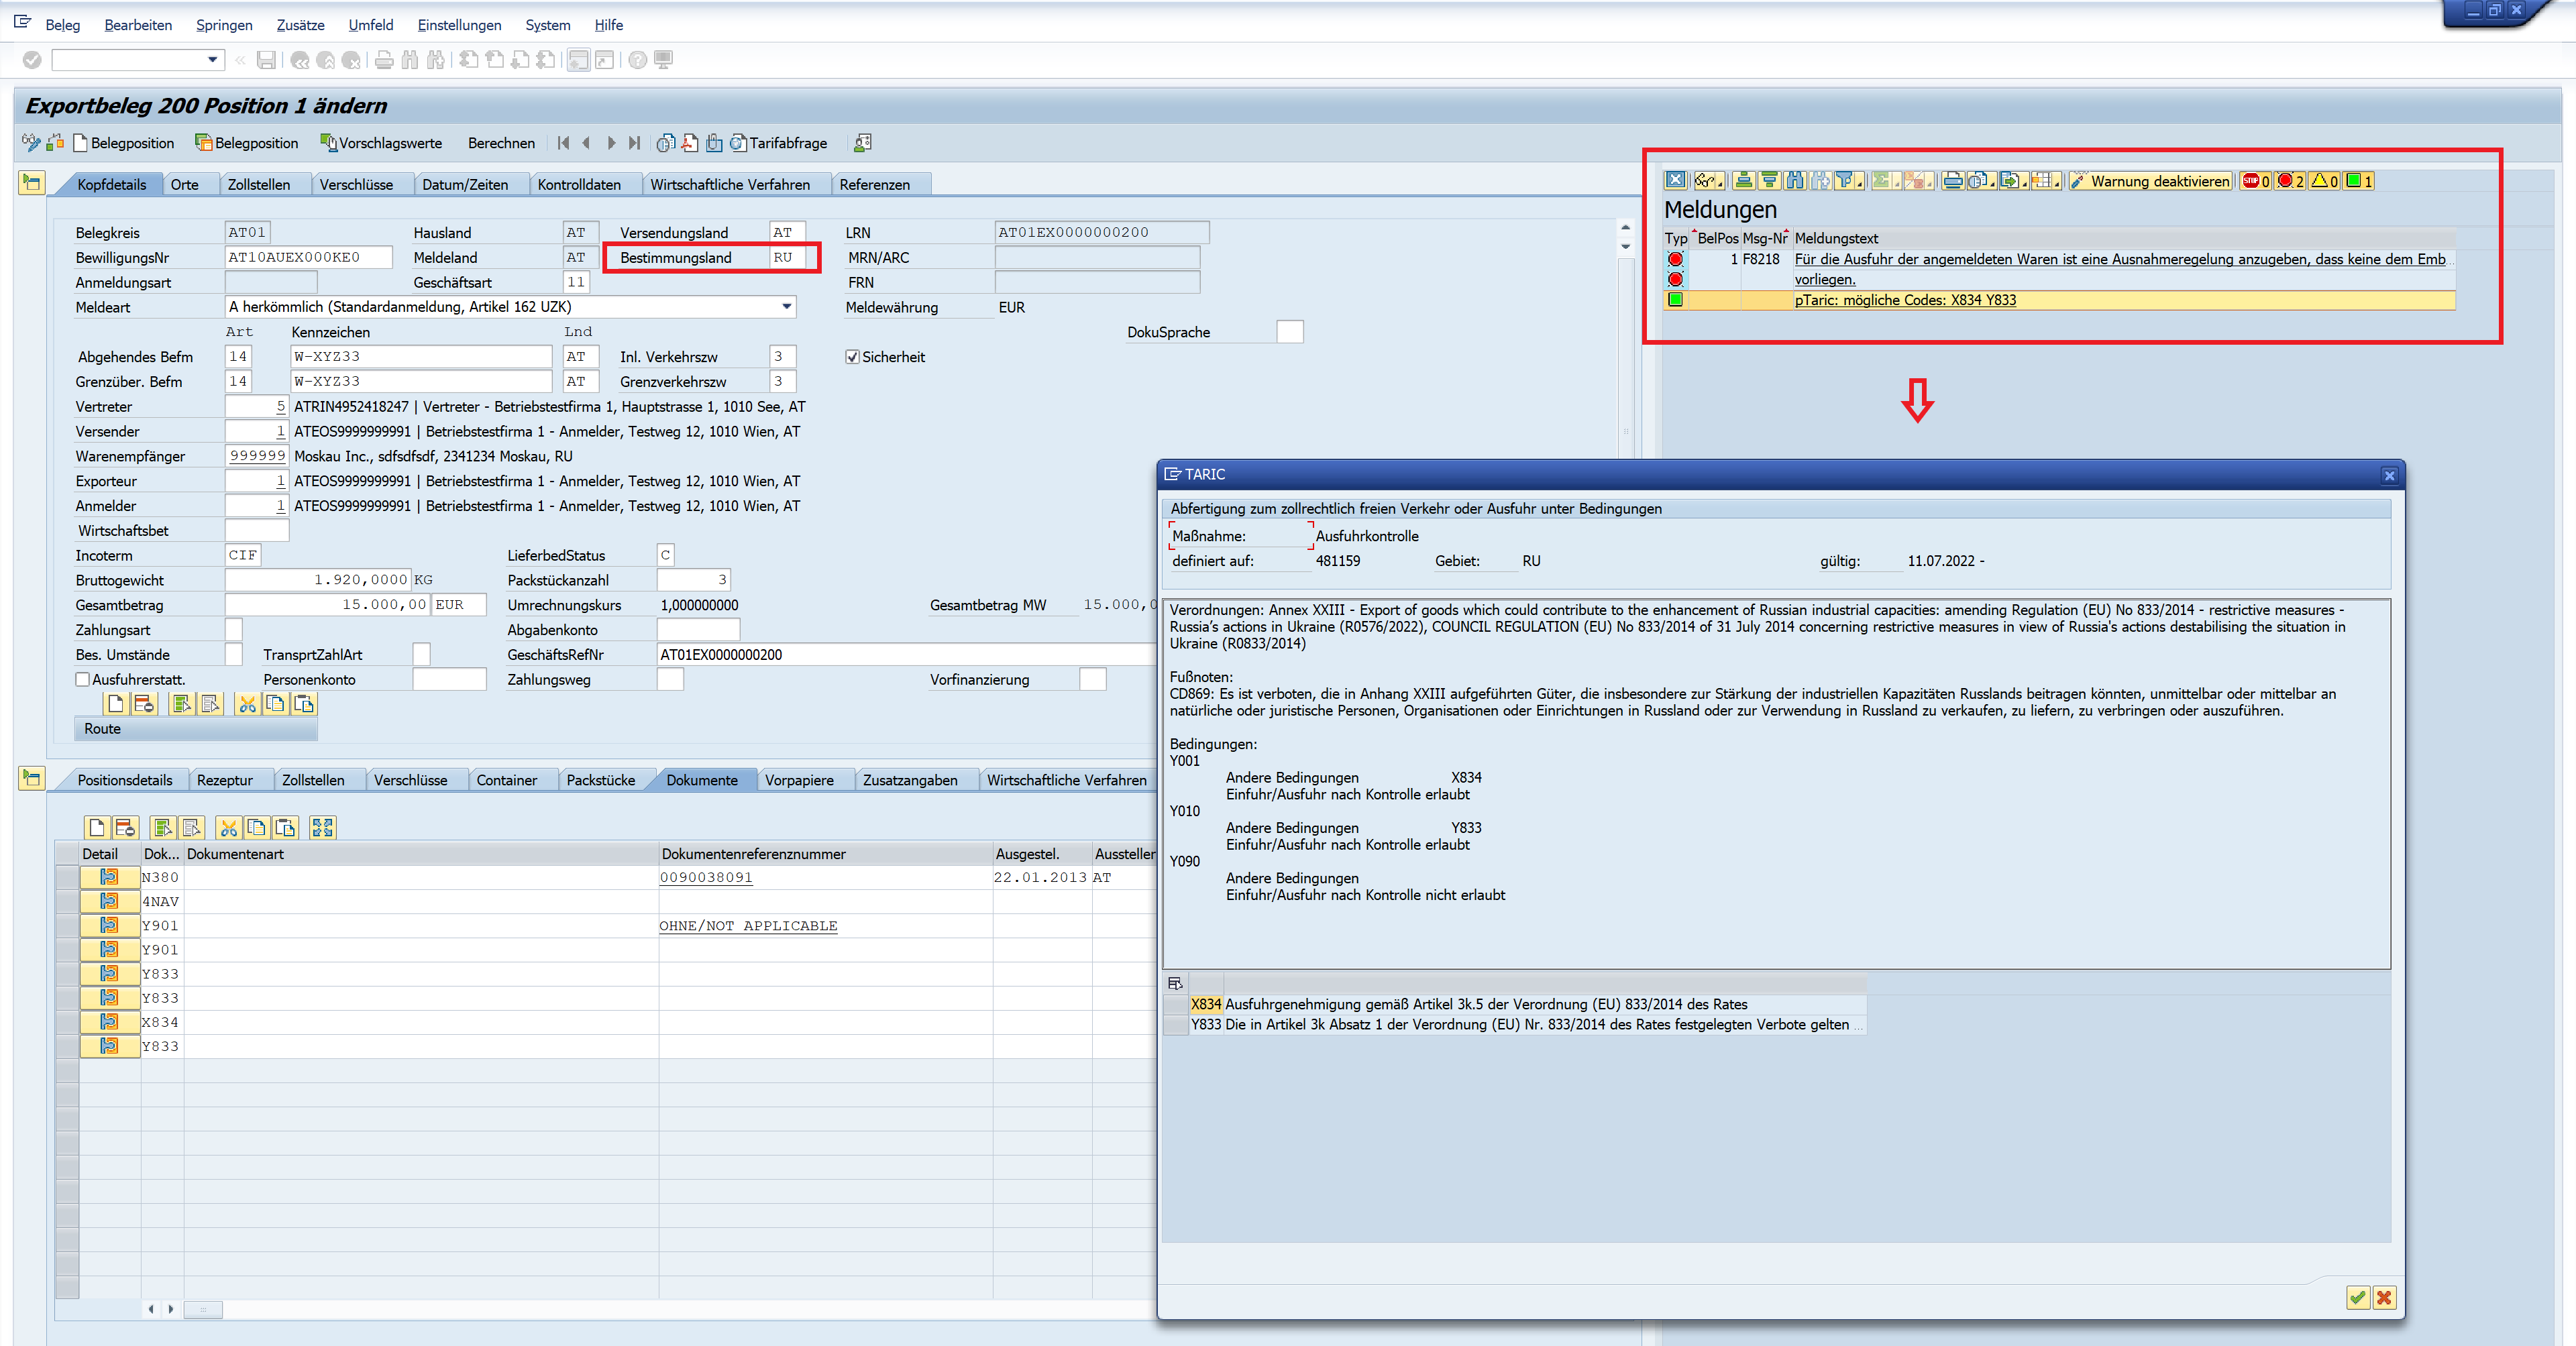Click the PDF document icon in toolbar
This screenshot has width=2576, height=1346.
[690, 143]
